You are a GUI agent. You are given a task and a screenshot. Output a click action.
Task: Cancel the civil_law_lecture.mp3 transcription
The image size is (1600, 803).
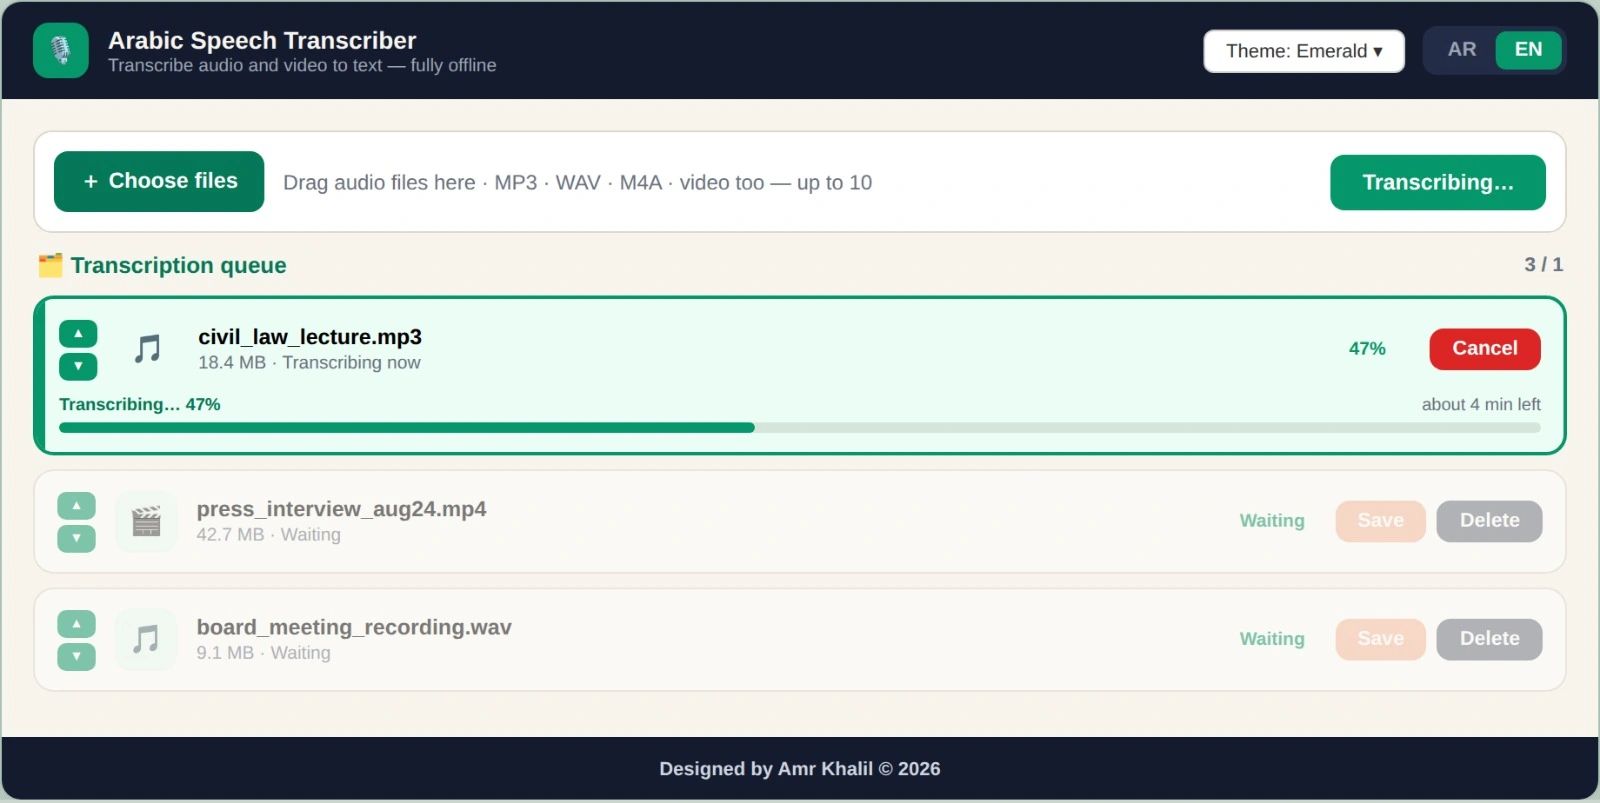pyautogui.click(x=1485, y=348)
